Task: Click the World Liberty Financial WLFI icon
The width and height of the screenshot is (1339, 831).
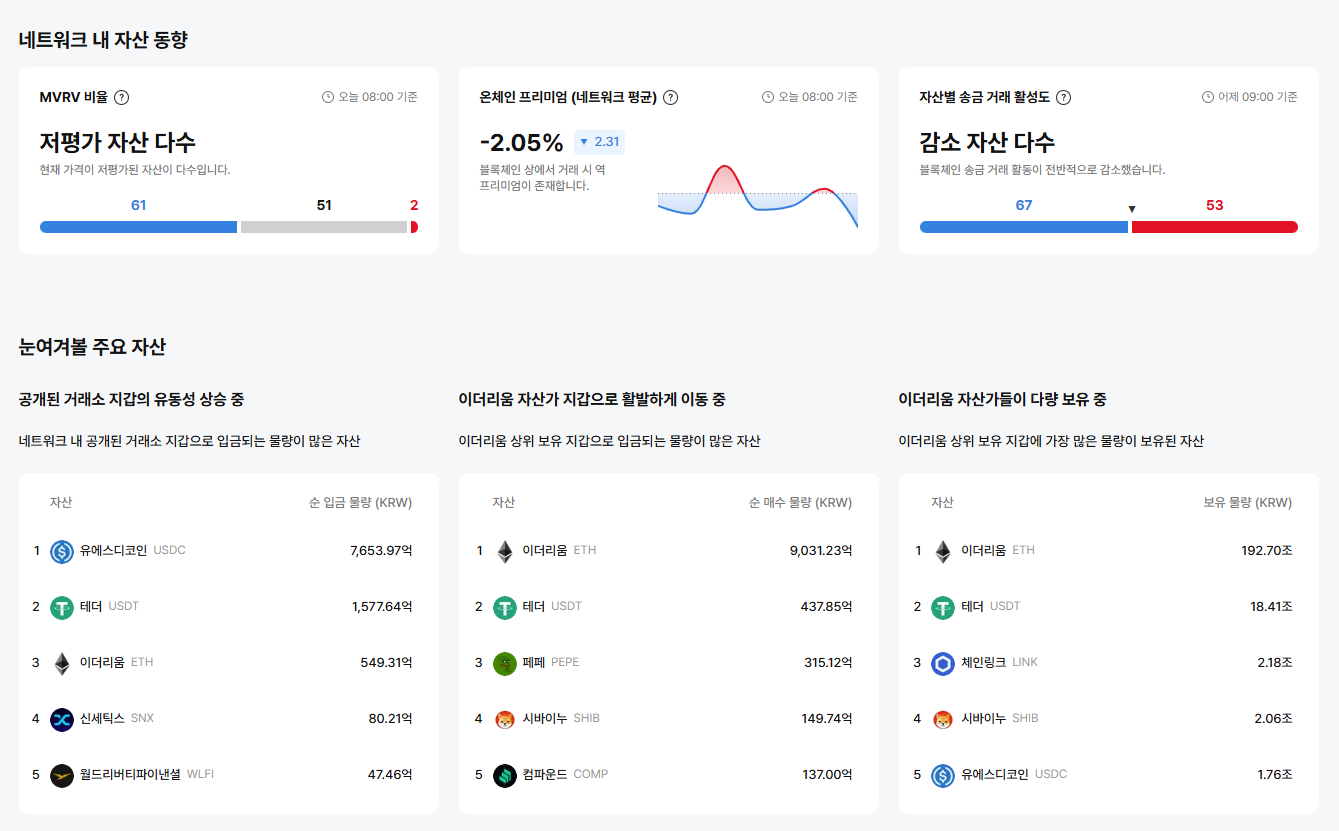Action: 60,774
